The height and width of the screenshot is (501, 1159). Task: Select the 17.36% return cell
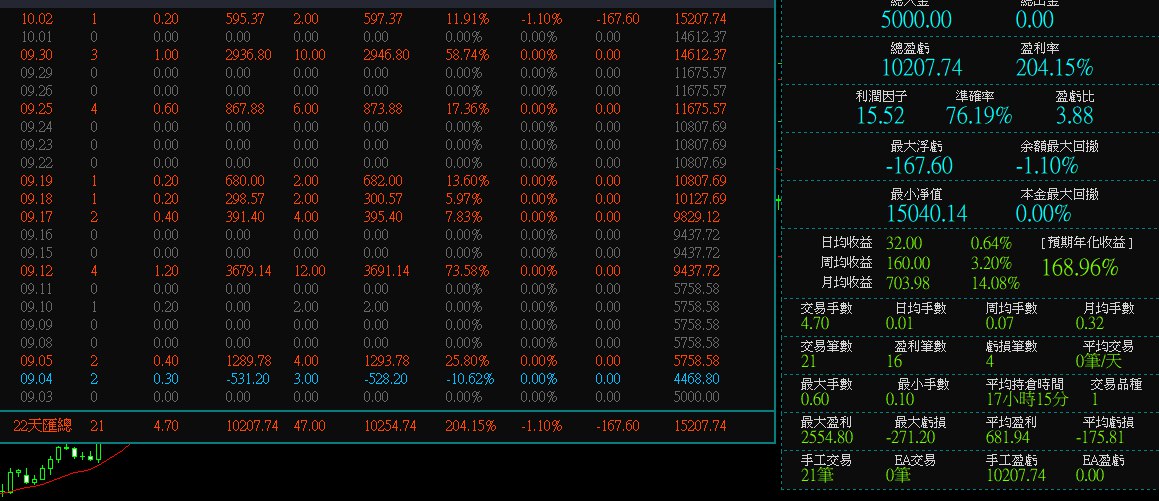(x=467, y=109)
